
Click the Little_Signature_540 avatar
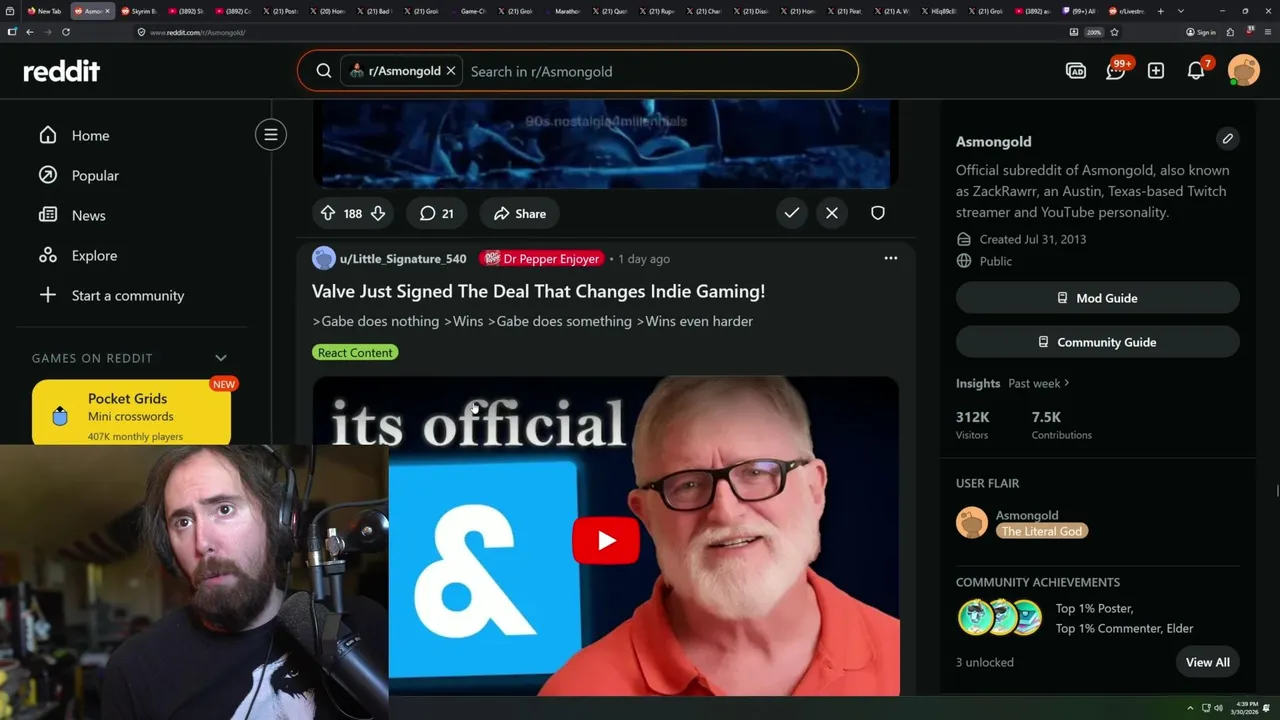(x=324, y=259)
